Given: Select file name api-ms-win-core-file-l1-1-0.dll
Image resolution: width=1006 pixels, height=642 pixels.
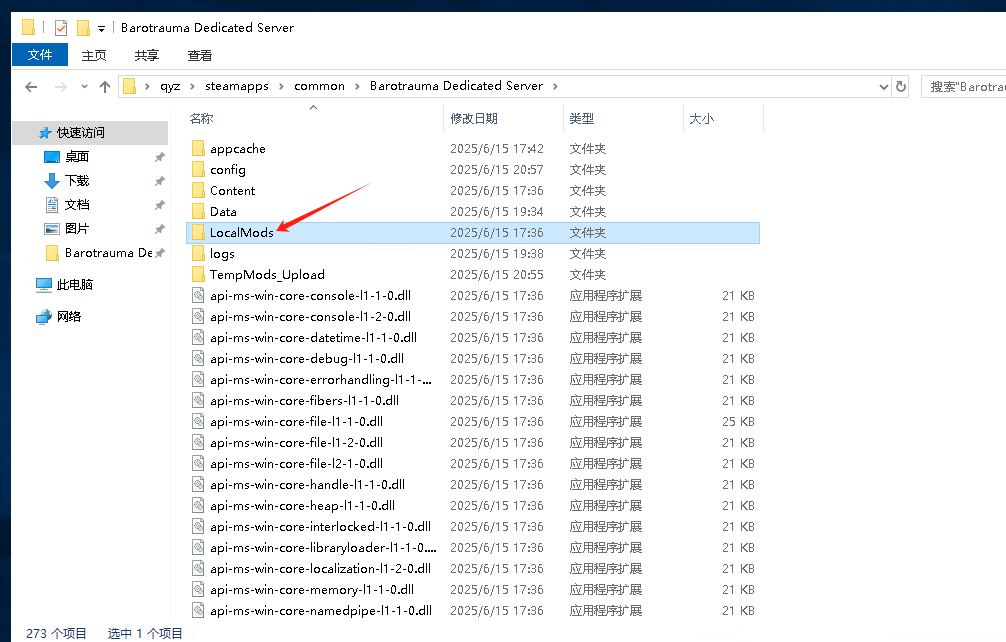Looking at the screenshot, I should coord(296,422).
